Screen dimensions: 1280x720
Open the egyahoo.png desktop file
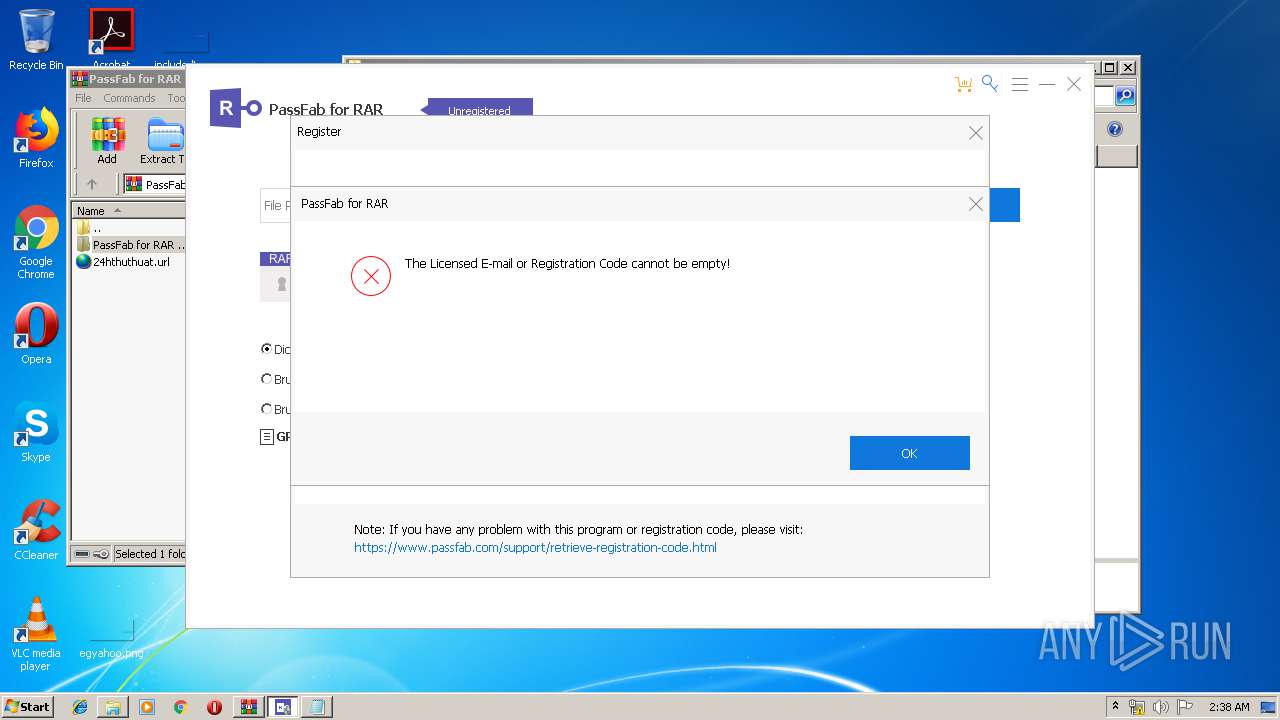coord(111,640)
